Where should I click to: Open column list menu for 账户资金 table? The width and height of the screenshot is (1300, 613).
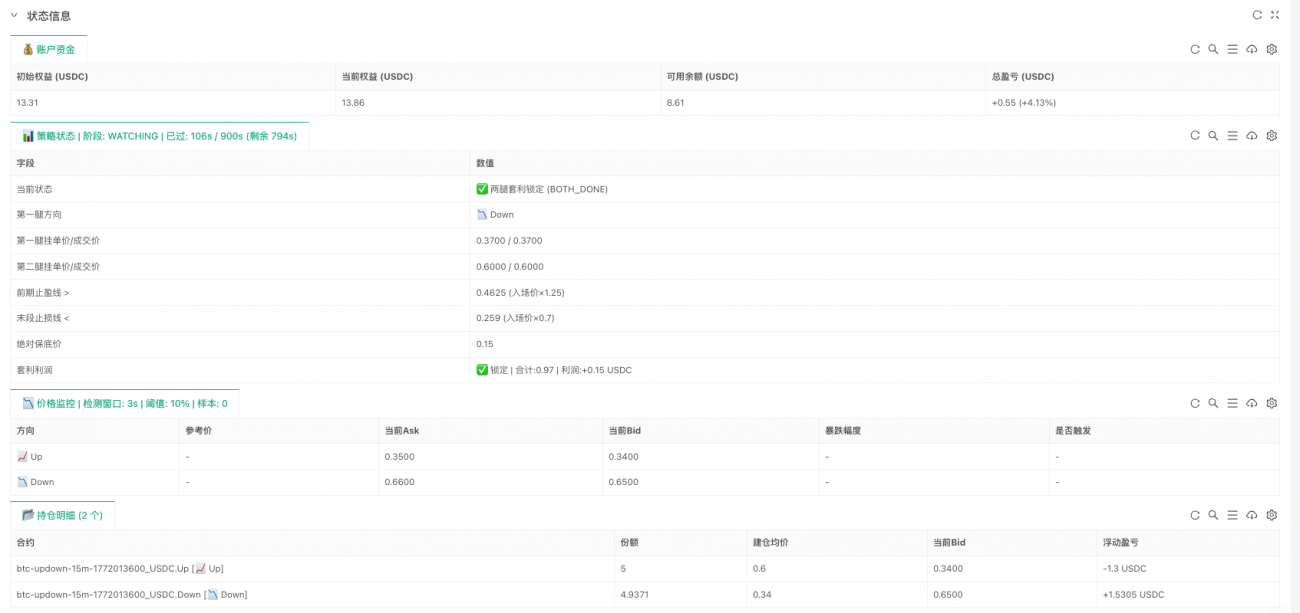coord(1233,49)
